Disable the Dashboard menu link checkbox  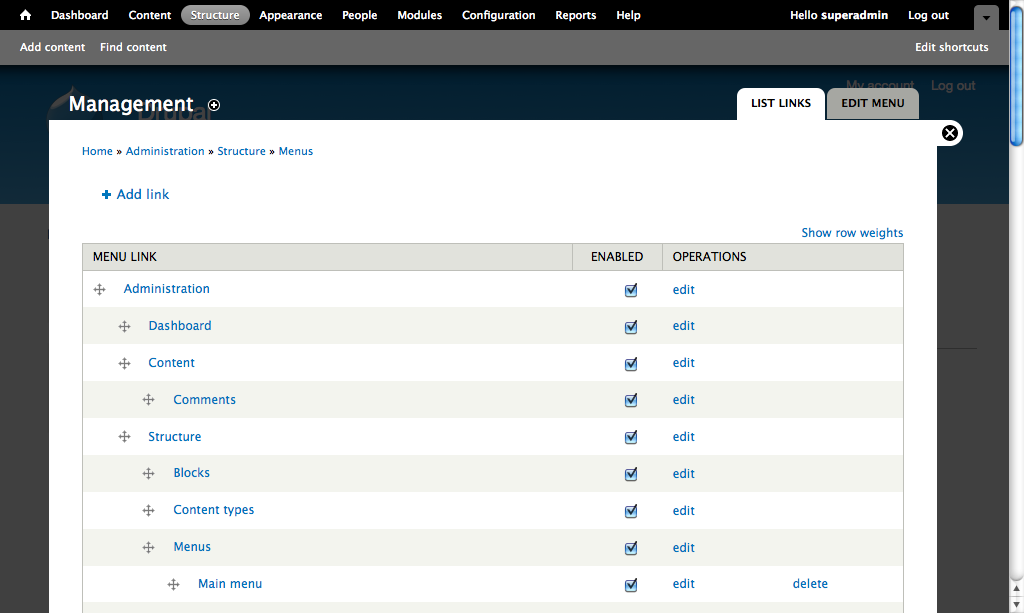pos(631,327)
